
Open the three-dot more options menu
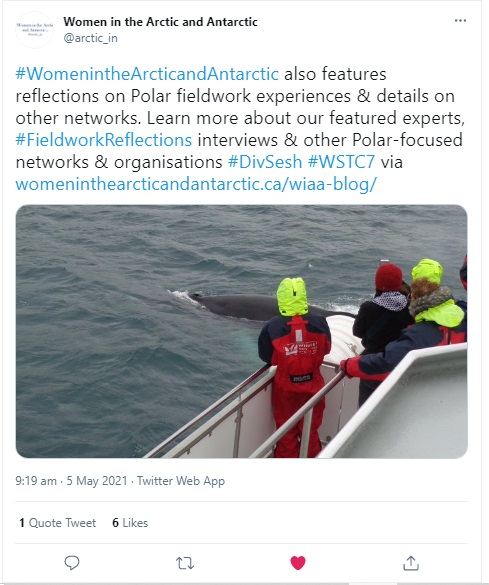point(460,21)
